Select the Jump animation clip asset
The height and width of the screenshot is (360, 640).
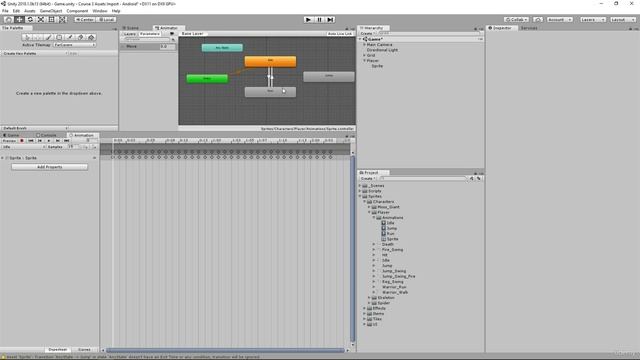(x=389, y=229)
